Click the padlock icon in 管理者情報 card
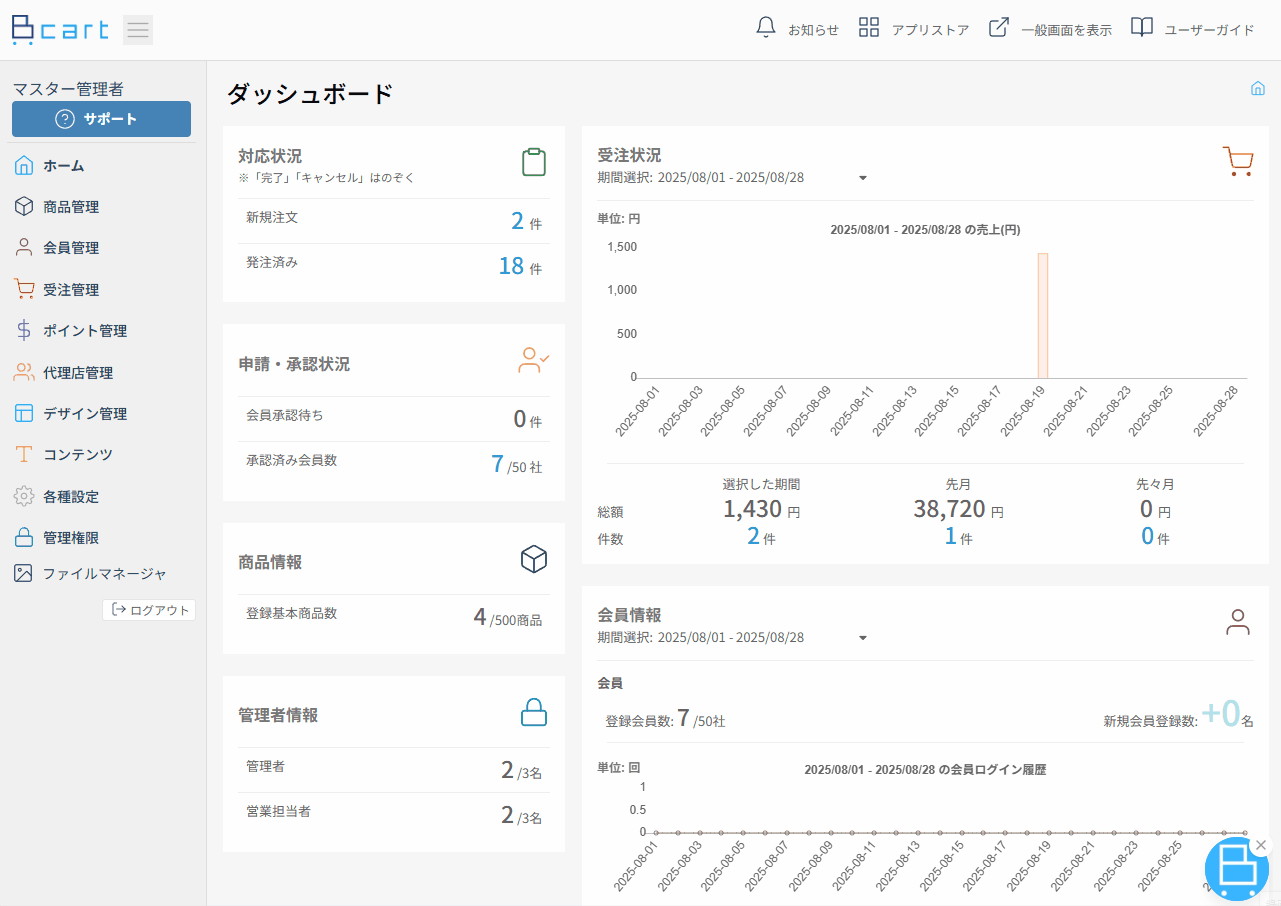The height and width of the screenshot is (906, 1281). pyautogui.click(x=534, y=712)
